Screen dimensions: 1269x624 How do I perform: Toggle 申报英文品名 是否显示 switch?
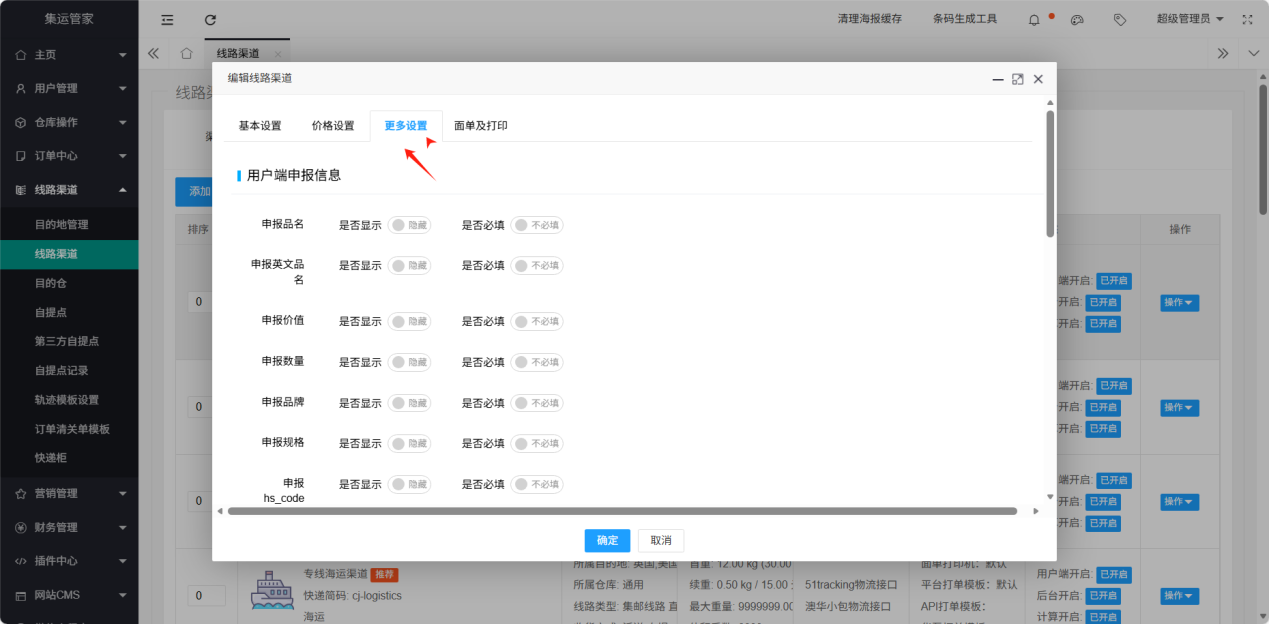[x=409, y=265]
